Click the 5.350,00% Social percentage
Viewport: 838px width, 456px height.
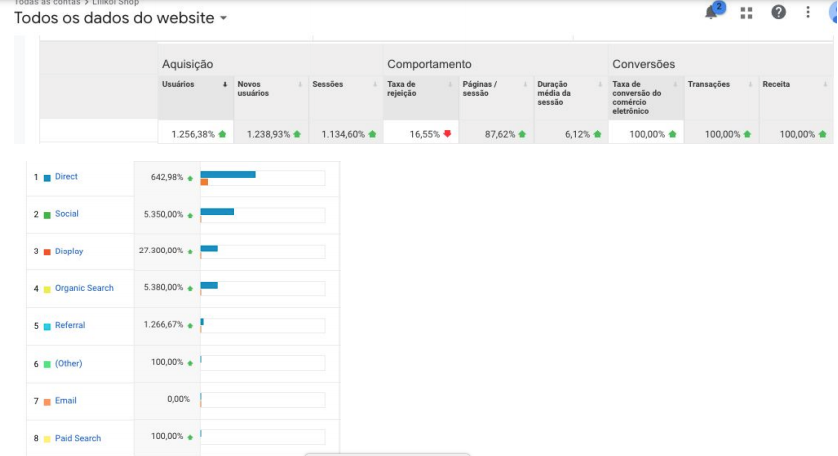[163, 214]
